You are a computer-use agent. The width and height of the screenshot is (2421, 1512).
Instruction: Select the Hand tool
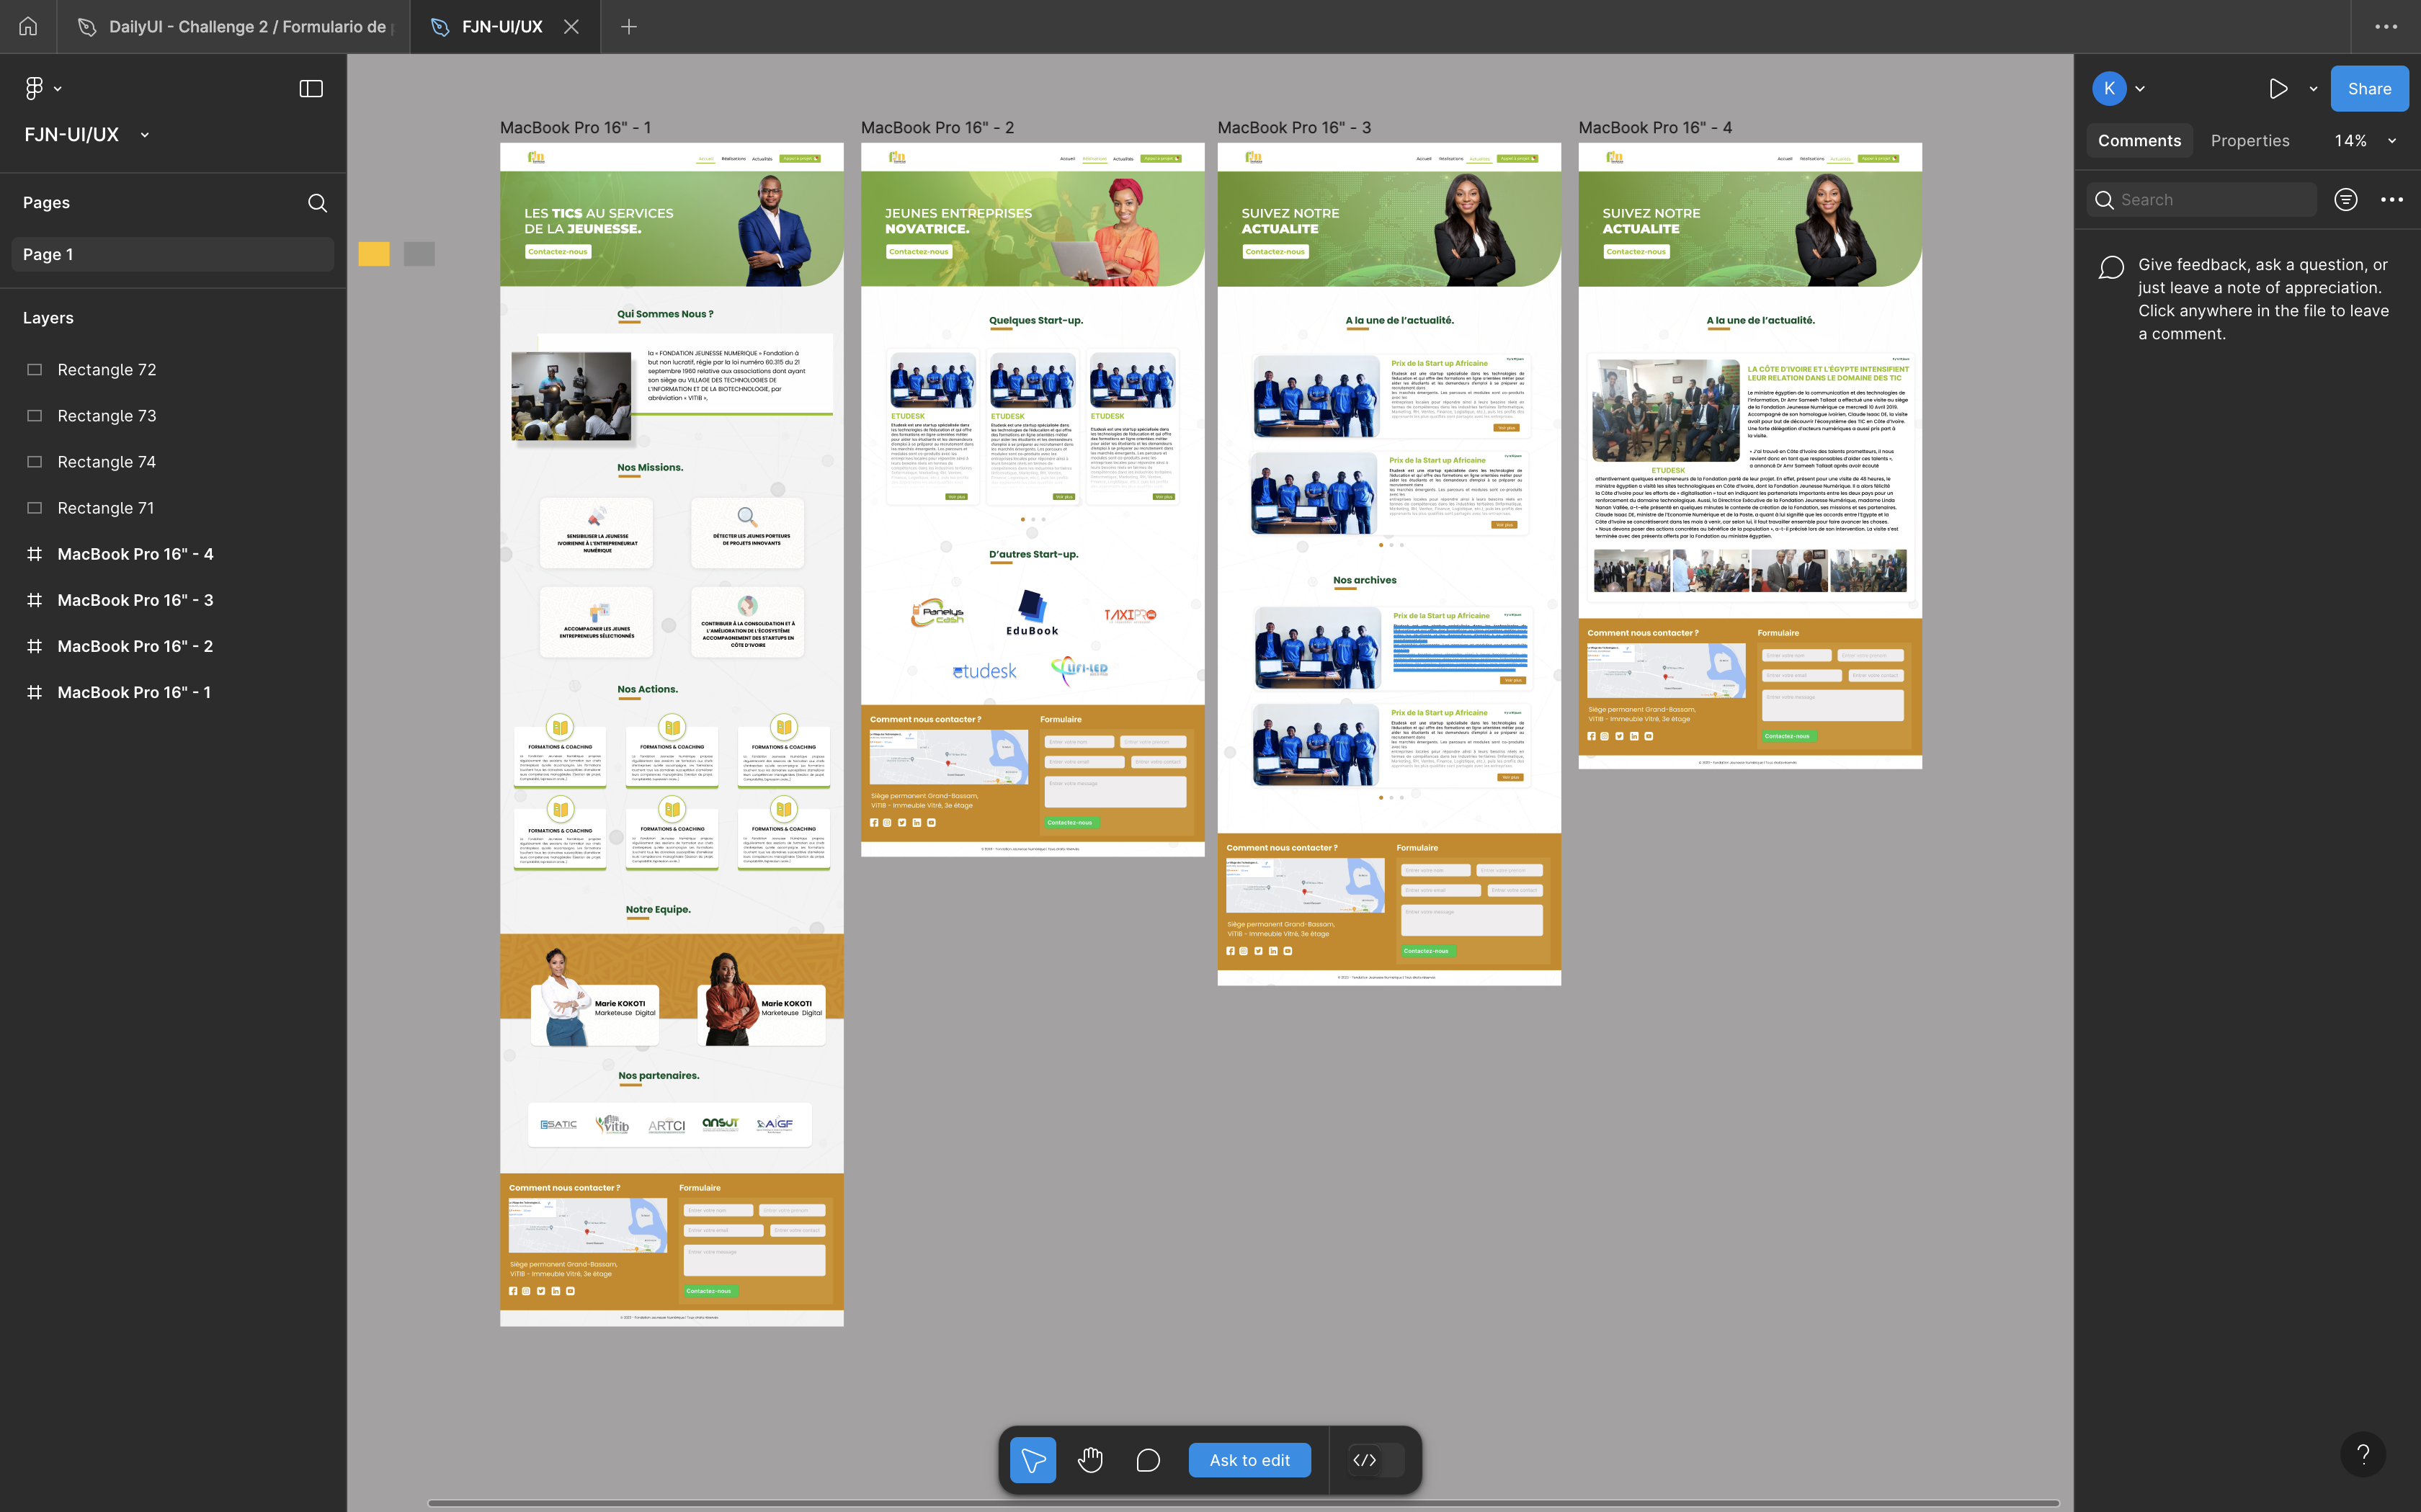click(x=1090, y=1460)
